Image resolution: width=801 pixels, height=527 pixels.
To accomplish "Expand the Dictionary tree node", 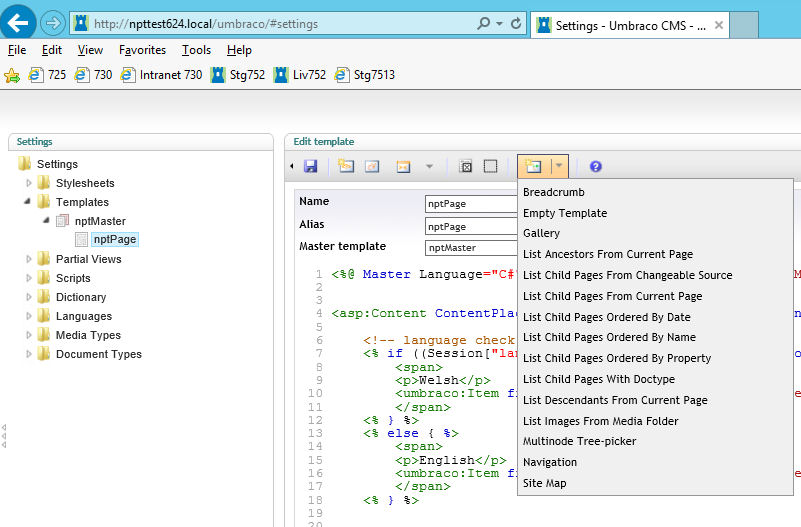I will (29, 297).
